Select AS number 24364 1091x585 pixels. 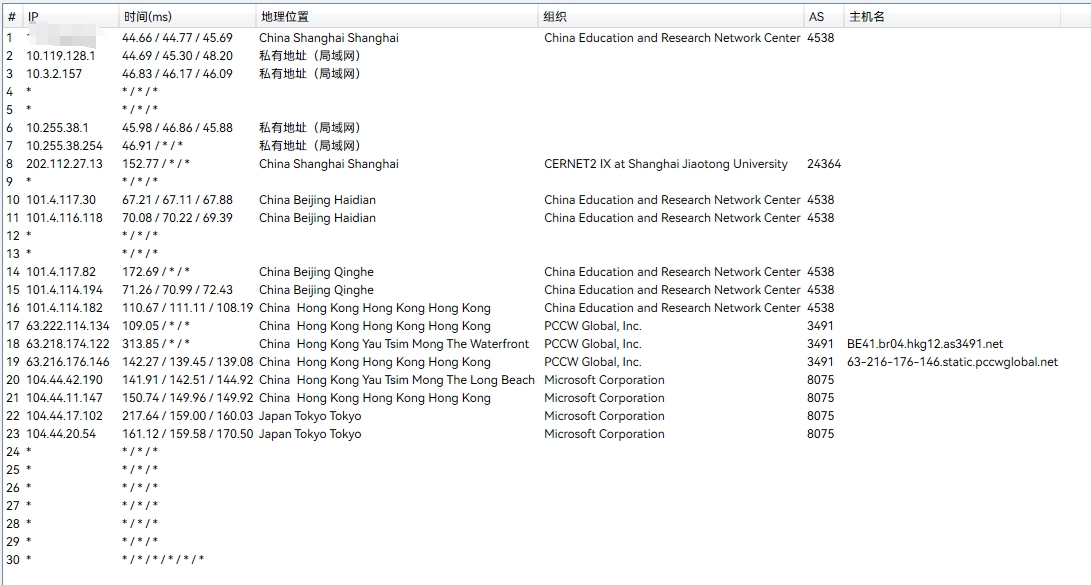point(823,164)
